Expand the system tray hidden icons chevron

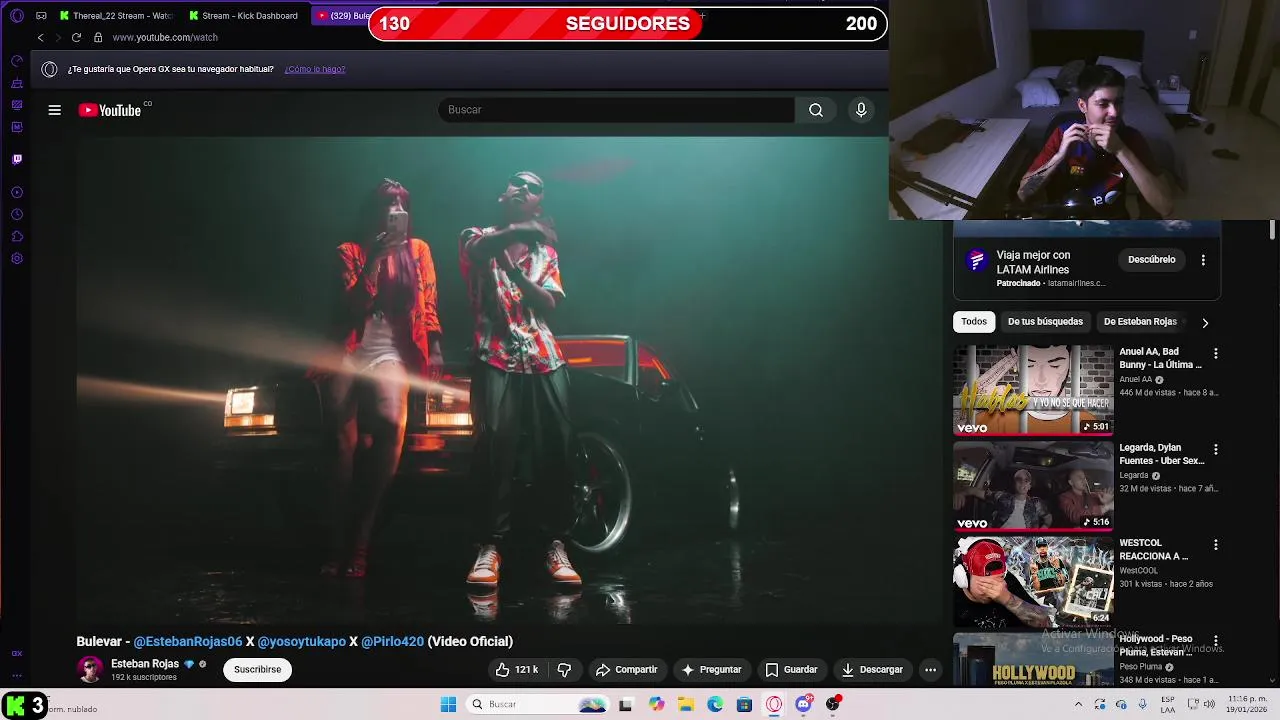(1078, 704)
